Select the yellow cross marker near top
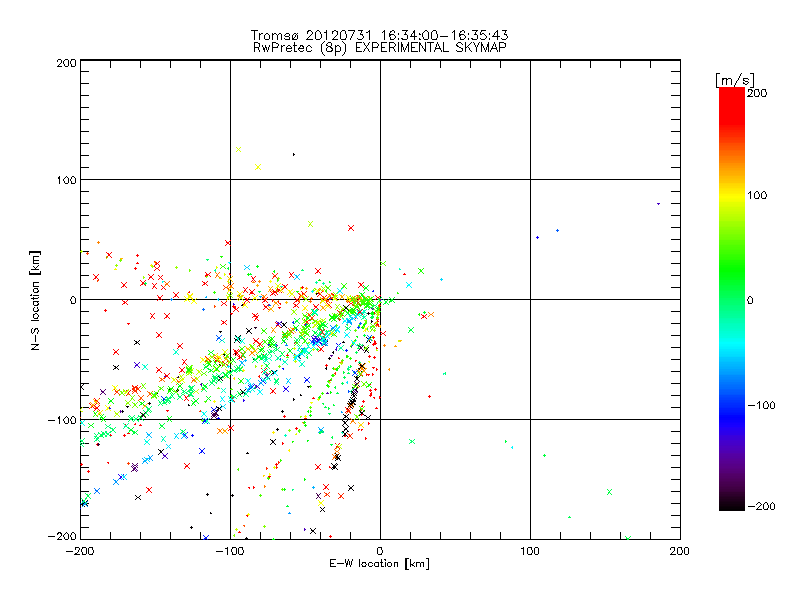This screenshot has height=600, width=800. pyautogui.click(x=258, y=167)
